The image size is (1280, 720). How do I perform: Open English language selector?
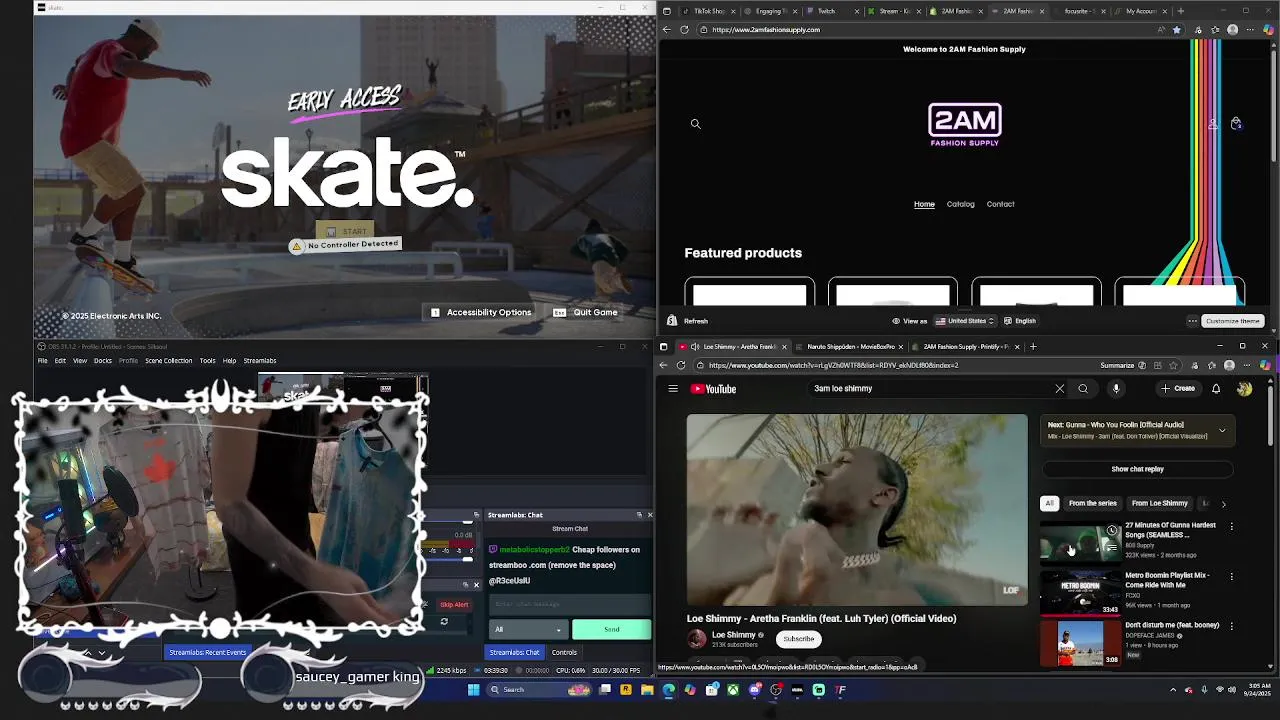point(1020,321)
